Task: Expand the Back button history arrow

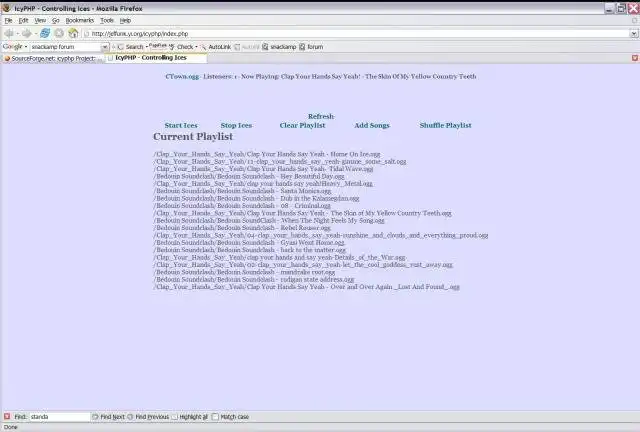Action: (18, 34)
